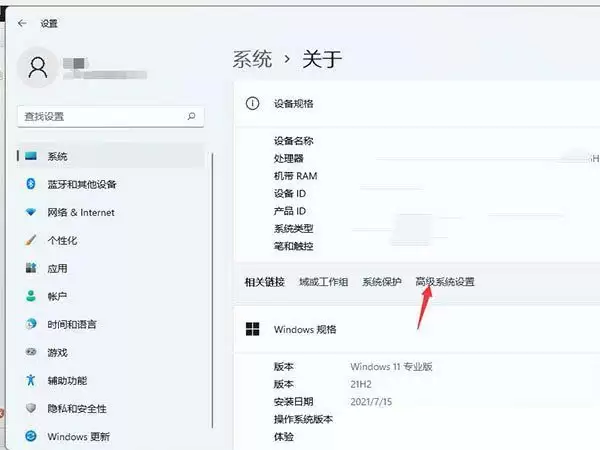The width and height of the screenshot is (600, 450).
Task: Click the Windows logo beside Windows 规格
Action: (253, 329)
